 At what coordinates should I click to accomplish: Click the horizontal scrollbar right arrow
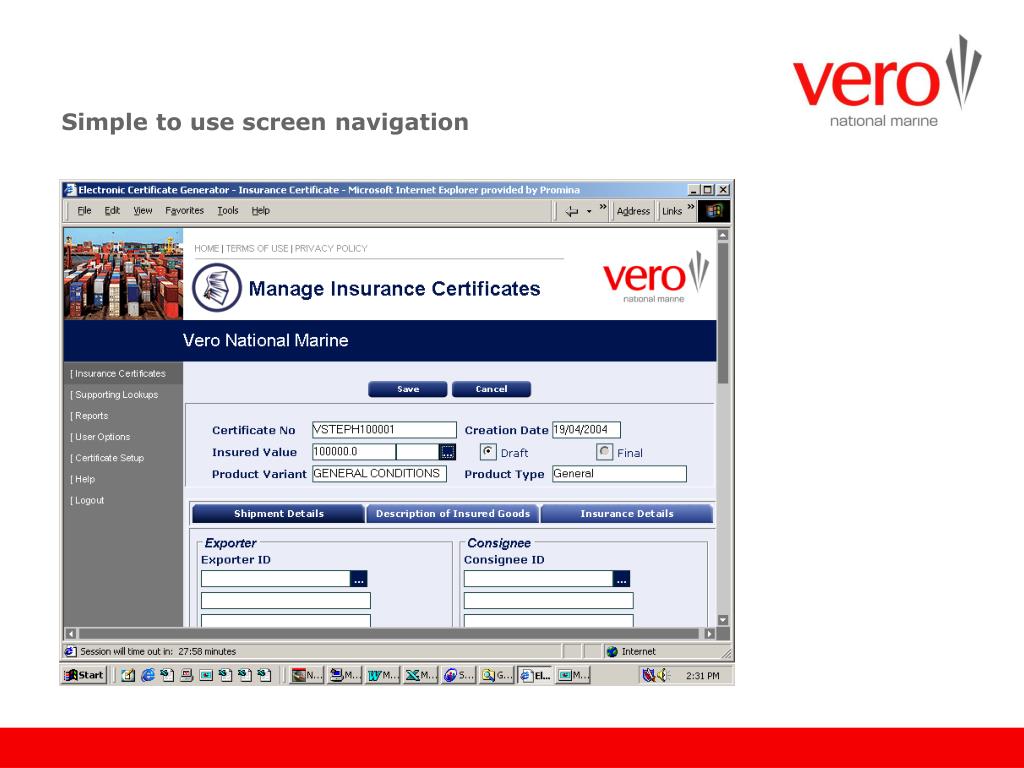(709, 633)
